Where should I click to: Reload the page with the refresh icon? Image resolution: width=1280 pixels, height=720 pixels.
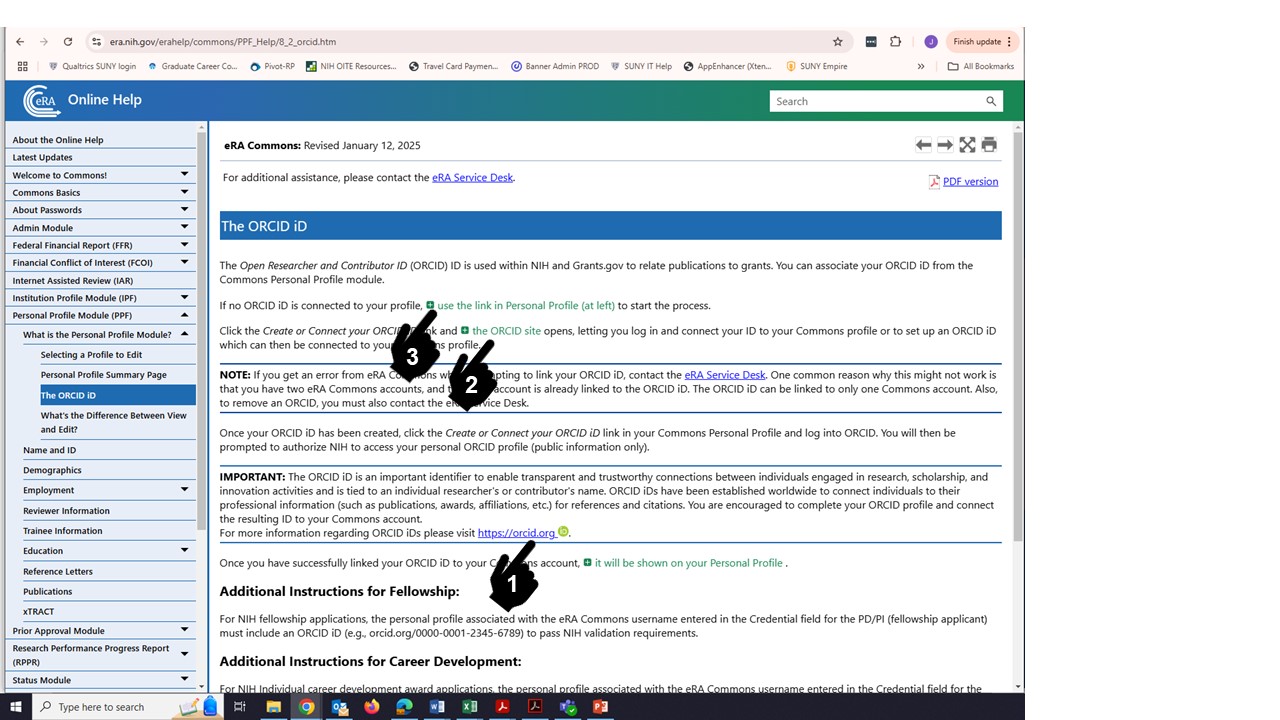(x=68, y=42)
